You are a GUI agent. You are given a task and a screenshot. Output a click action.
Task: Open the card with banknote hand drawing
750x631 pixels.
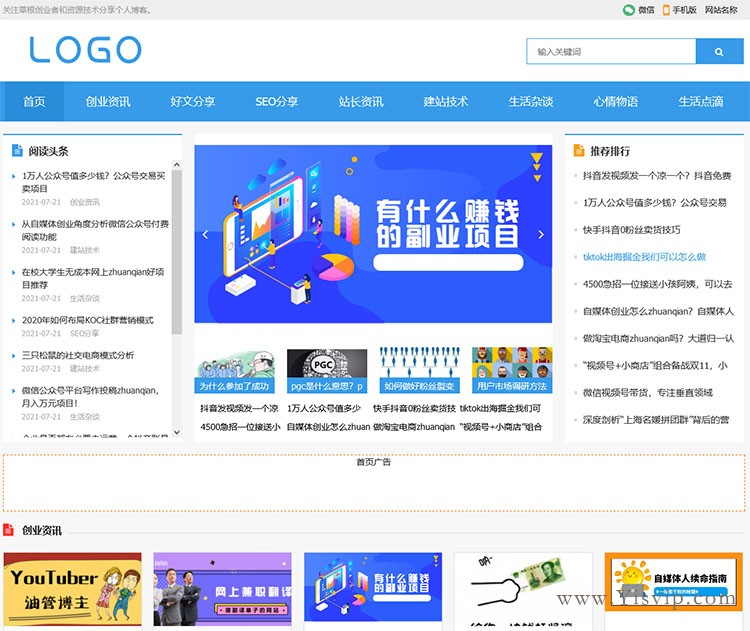click(523, 589)
